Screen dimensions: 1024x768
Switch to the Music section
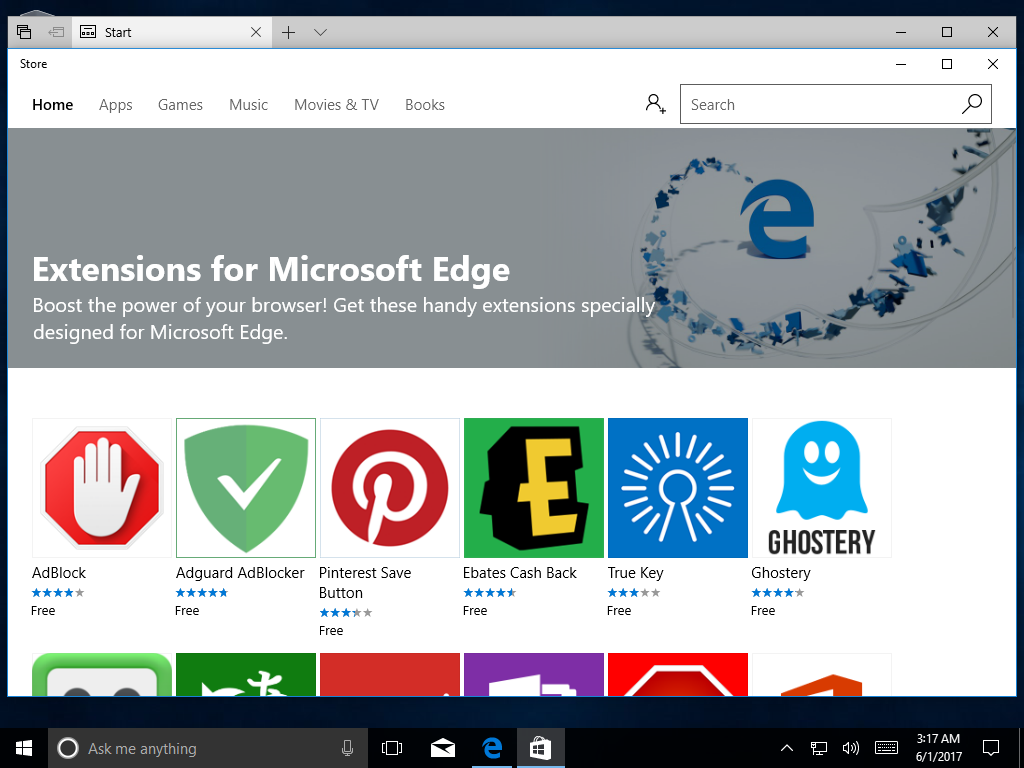[248, 104]
